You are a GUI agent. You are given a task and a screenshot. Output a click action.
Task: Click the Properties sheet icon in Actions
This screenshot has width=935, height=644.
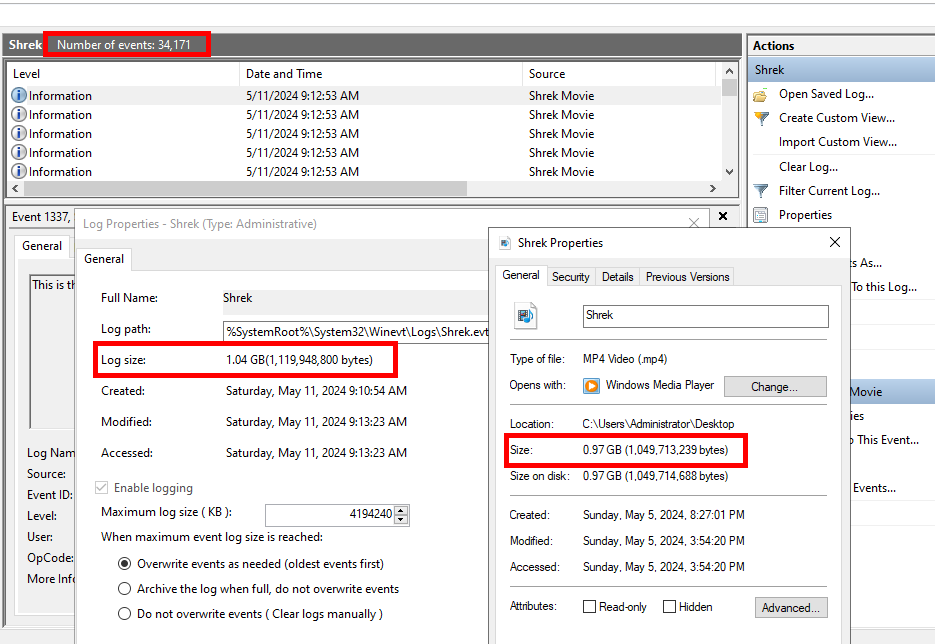[761, 215]
